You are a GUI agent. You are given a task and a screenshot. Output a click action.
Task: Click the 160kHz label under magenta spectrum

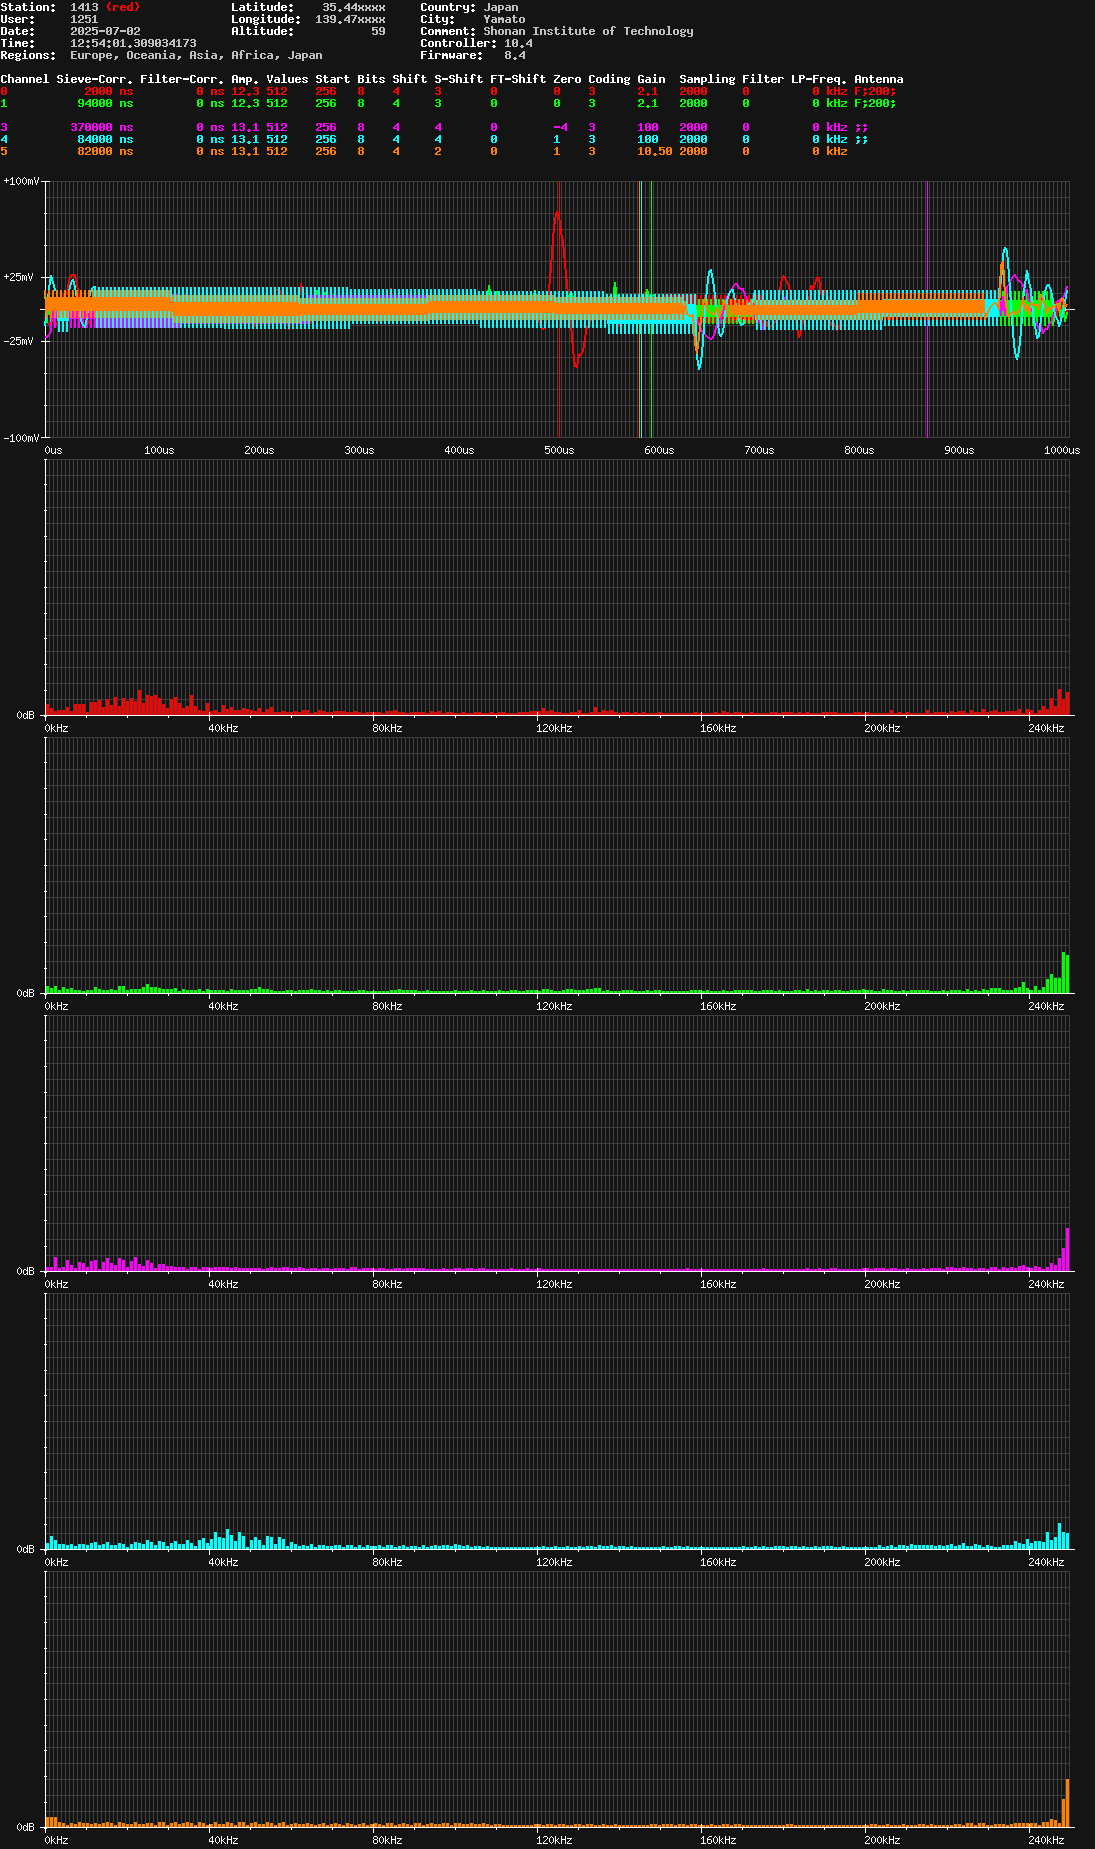(718, 1284)
